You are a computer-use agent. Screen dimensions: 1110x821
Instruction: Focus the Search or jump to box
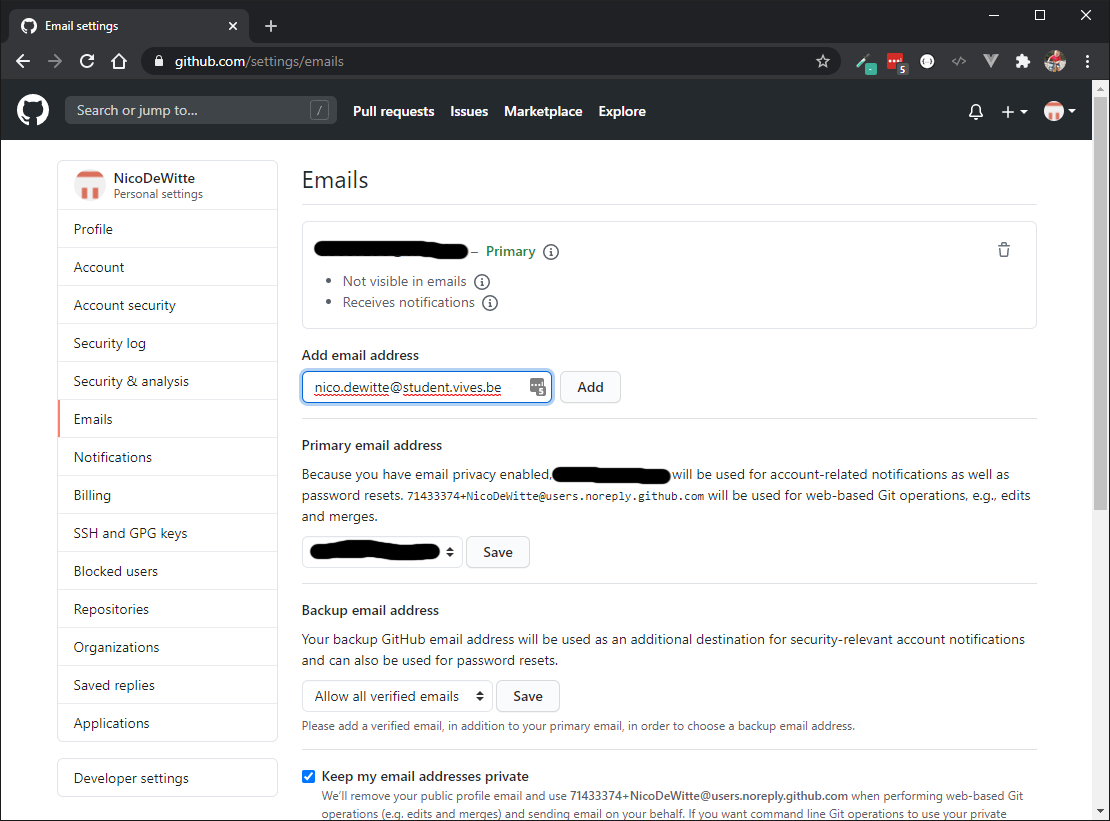point(200,110)
